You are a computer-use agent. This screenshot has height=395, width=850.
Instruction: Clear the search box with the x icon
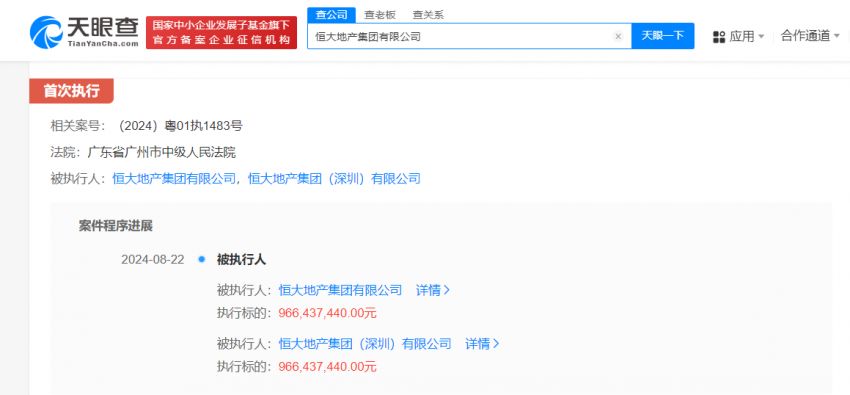tap(617, 36)
